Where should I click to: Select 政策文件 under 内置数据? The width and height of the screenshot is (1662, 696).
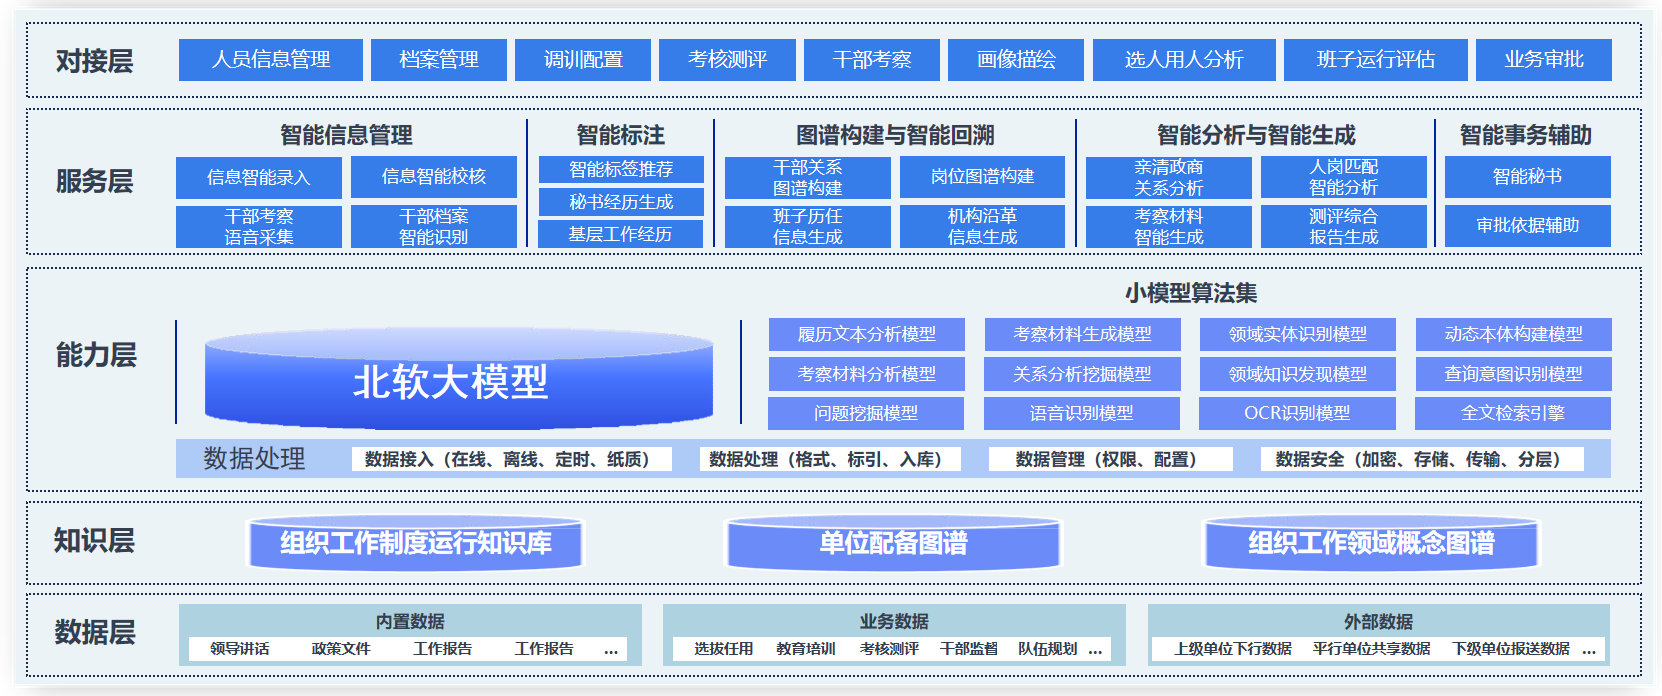point(341,649)
